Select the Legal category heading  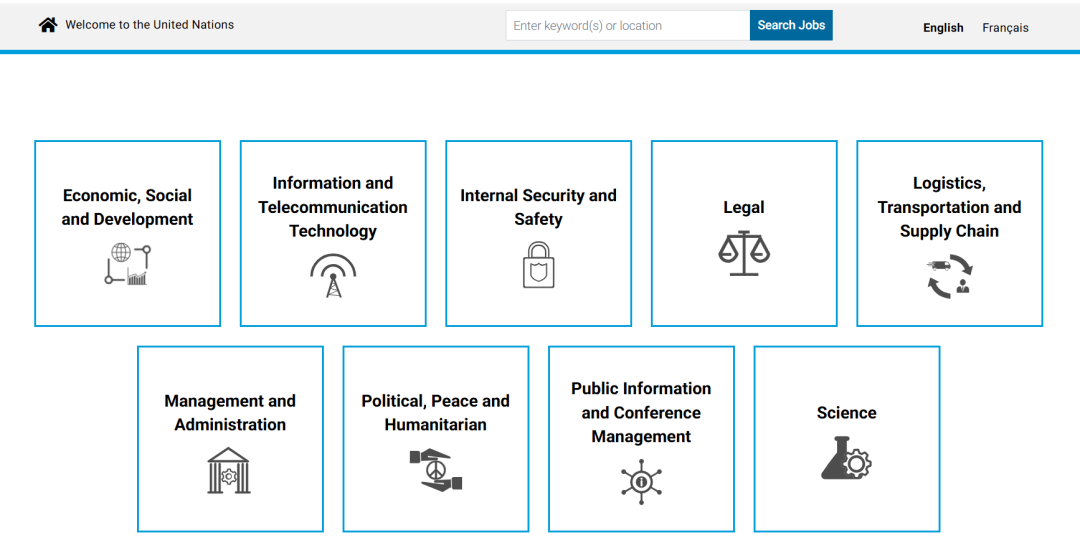tap(744, 207)
